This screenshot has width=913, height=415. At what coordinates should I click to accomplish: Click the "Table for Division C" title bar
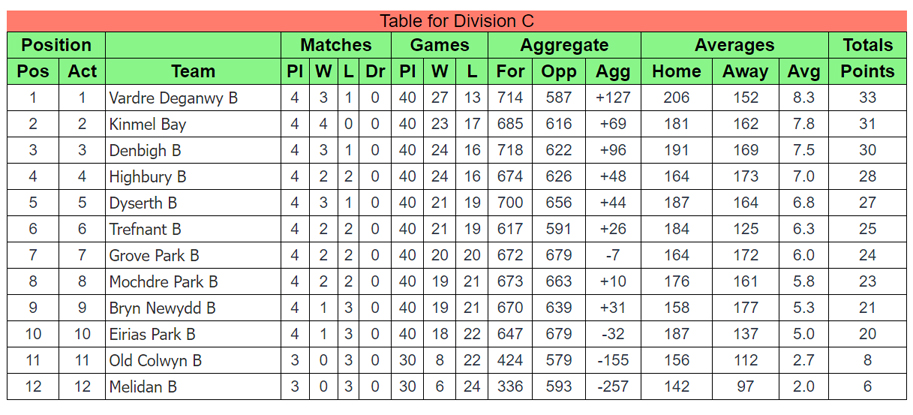pos(457,20)
